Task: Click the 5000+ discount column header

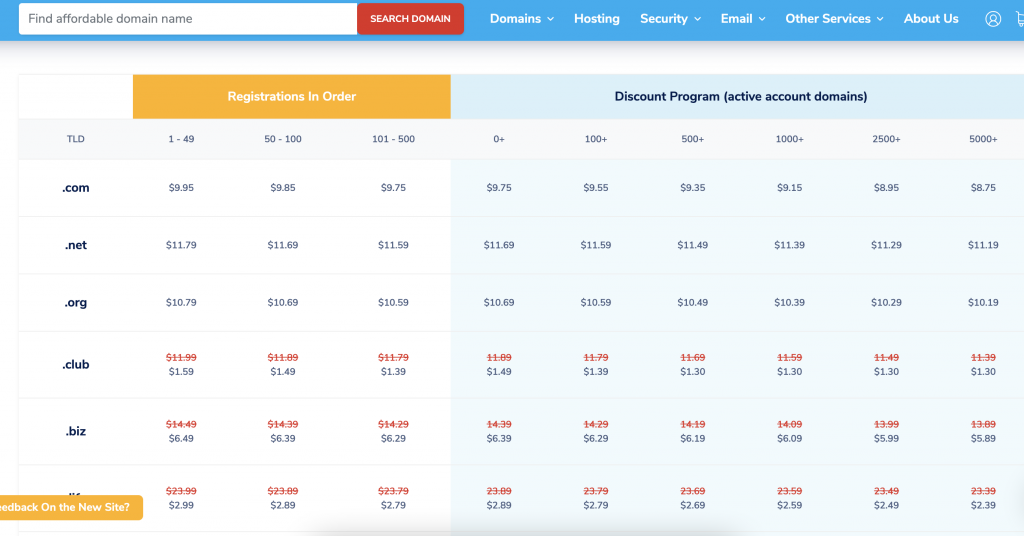Action: tap(982, 139)
